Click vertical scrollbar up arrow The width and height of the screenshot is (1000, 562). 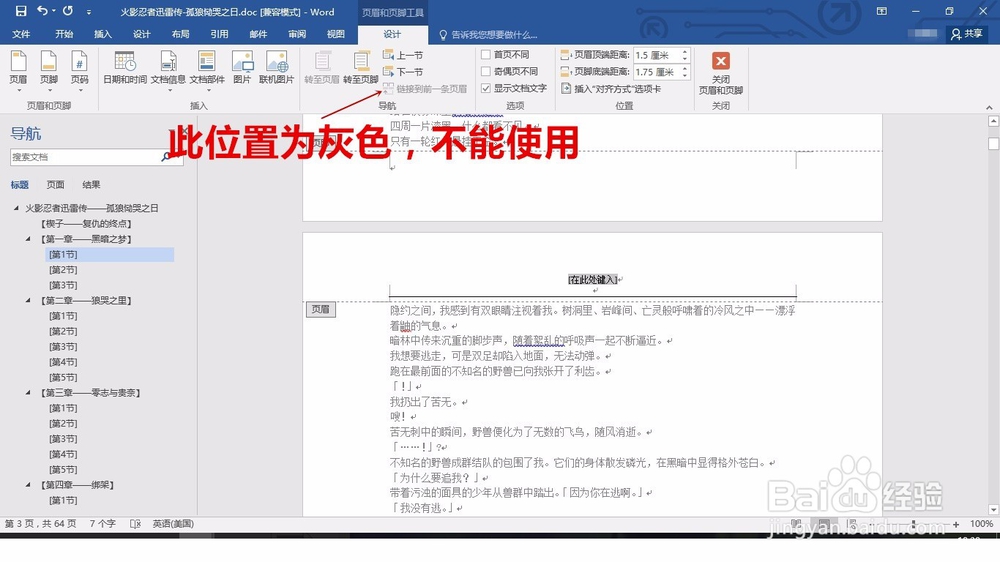click(x=993, y=121)
